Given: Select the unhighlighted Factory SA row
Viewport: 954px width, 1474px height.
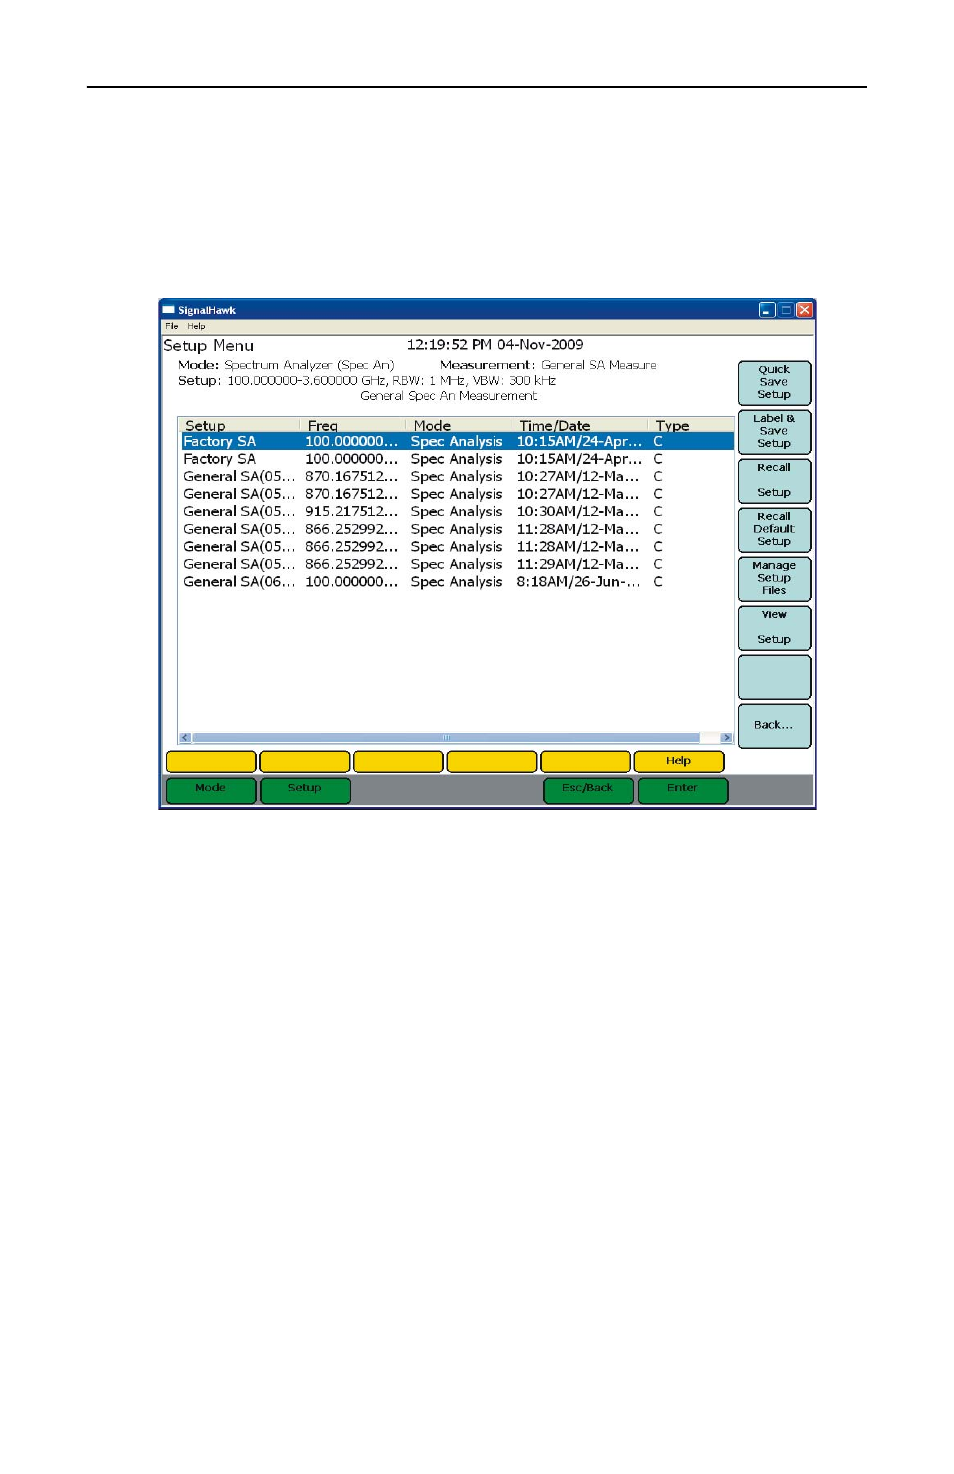Looking at the screenshot, I should (457, 459).
